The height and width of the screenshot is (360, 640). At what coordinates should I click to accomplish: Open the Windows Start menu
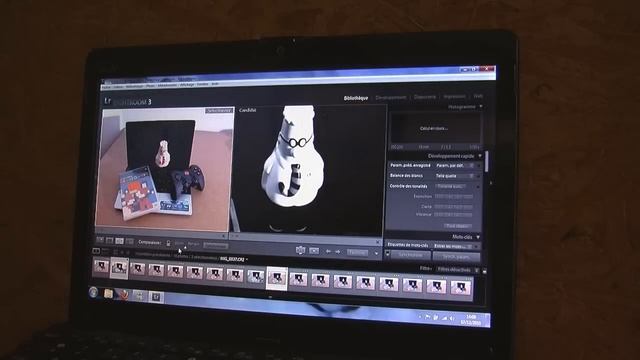(x=93, y=292)
